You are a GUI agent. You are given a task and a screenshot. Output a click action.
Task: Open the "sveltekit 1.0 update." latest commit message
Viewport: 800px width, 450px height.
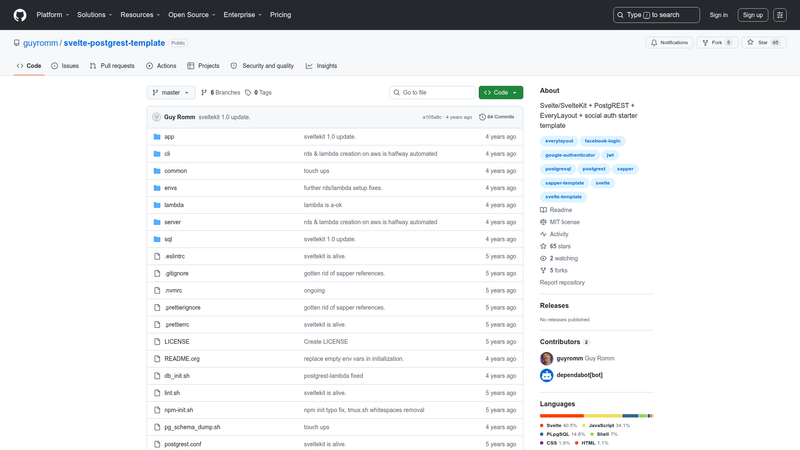[x=224, y=117]
